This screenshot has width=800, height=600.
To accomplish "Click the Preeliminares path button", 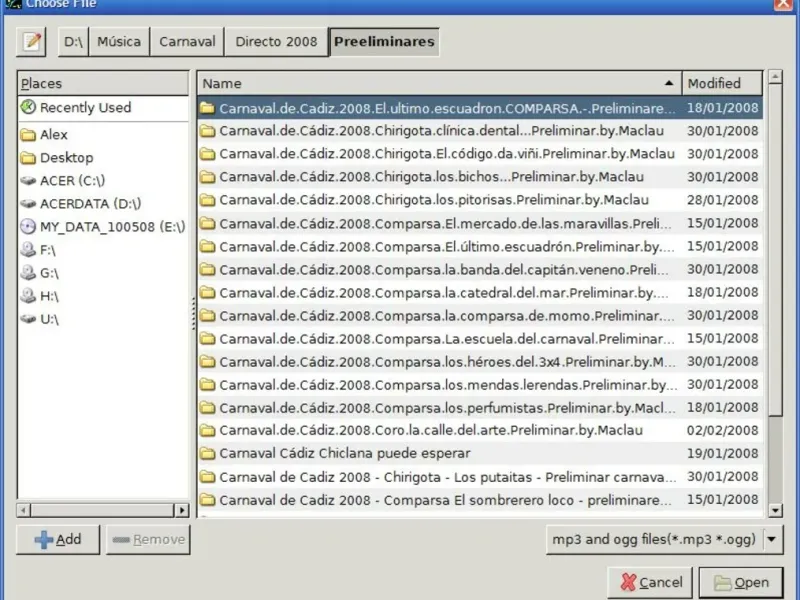I will tap(384, 41).
